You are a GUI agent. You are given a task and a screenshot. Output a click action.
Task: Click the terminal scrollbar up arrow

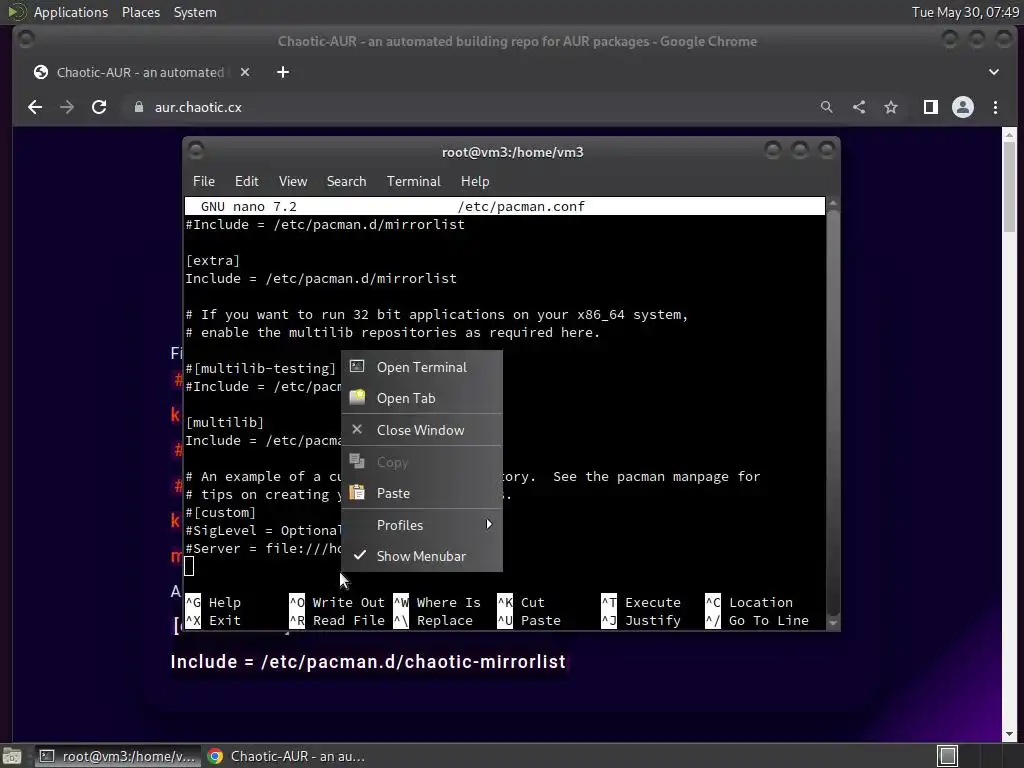click(833, 204)
